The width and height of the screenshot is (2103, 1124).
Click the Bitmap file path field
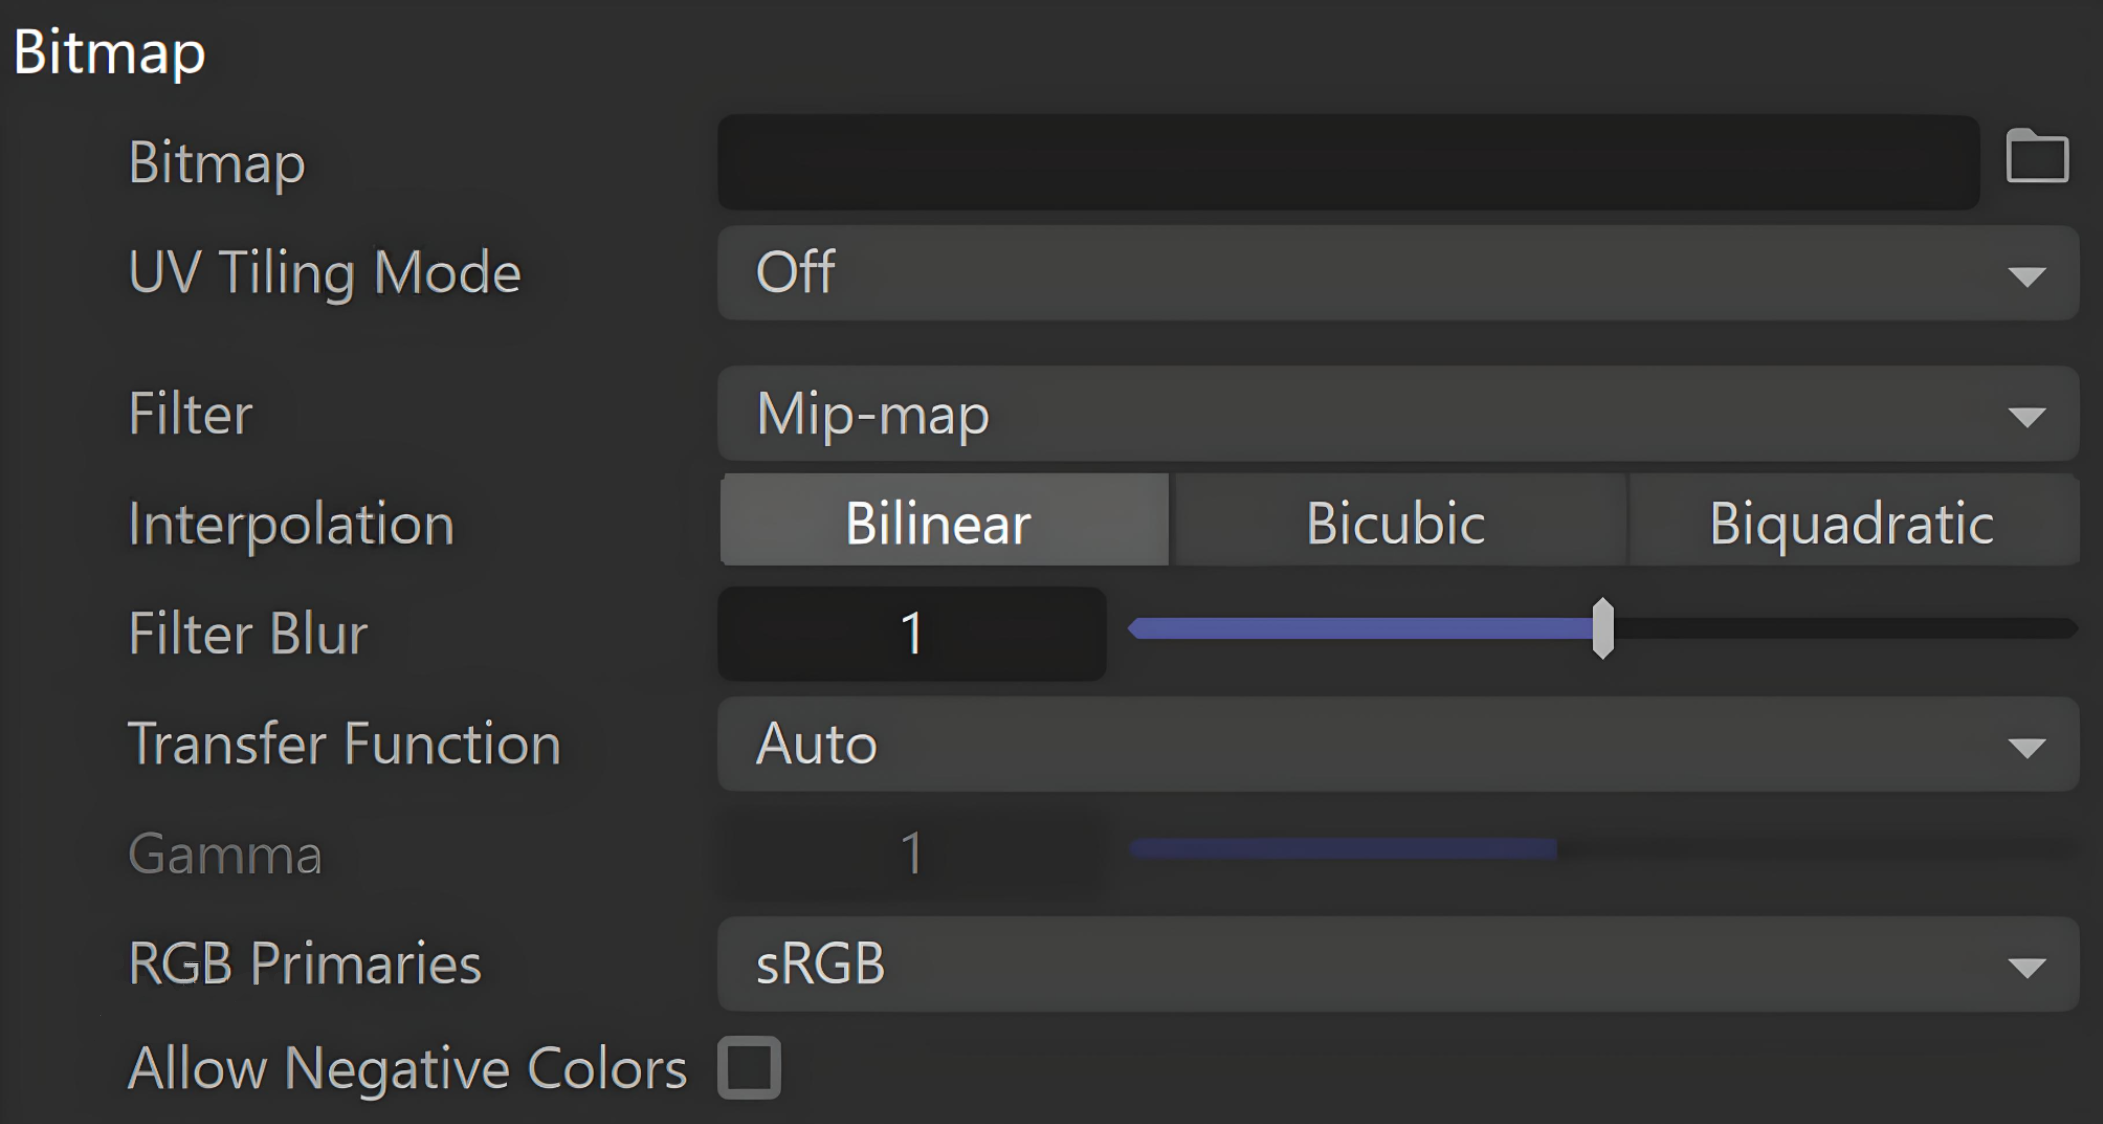coord(1348,162)
